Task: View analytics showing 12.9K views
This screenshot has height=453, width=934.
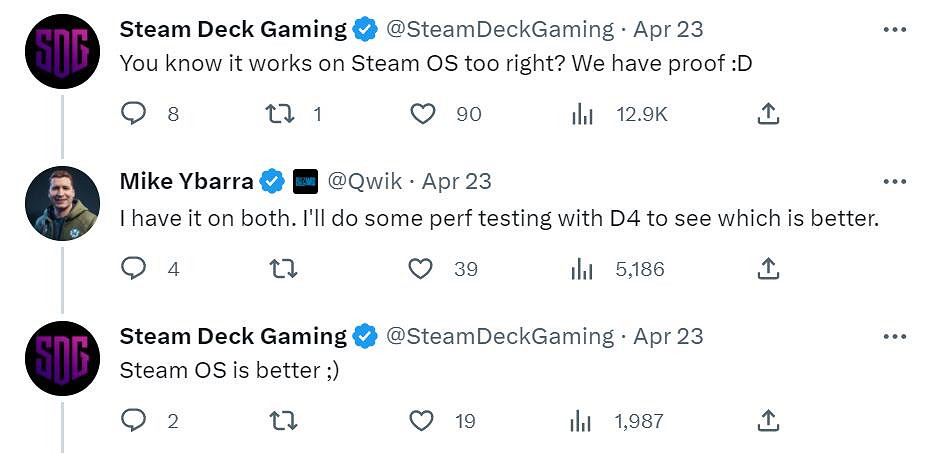Action: (x=582, y=115)
